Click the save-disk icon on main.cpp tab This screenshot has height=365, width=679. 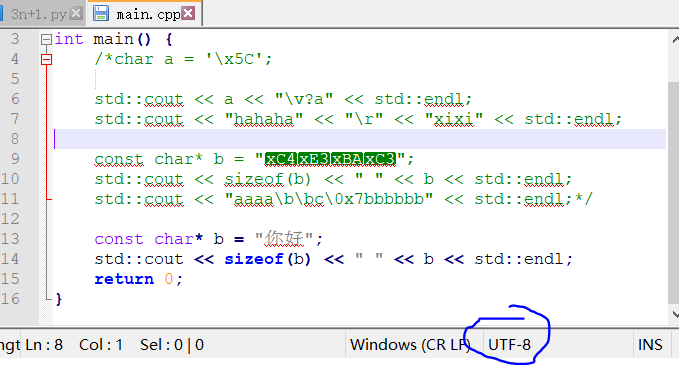click(101, 13)
